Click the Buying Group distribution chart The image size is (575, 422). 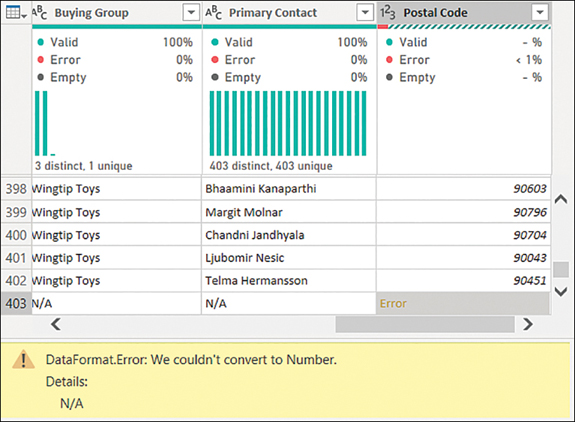tap(45, 123)
